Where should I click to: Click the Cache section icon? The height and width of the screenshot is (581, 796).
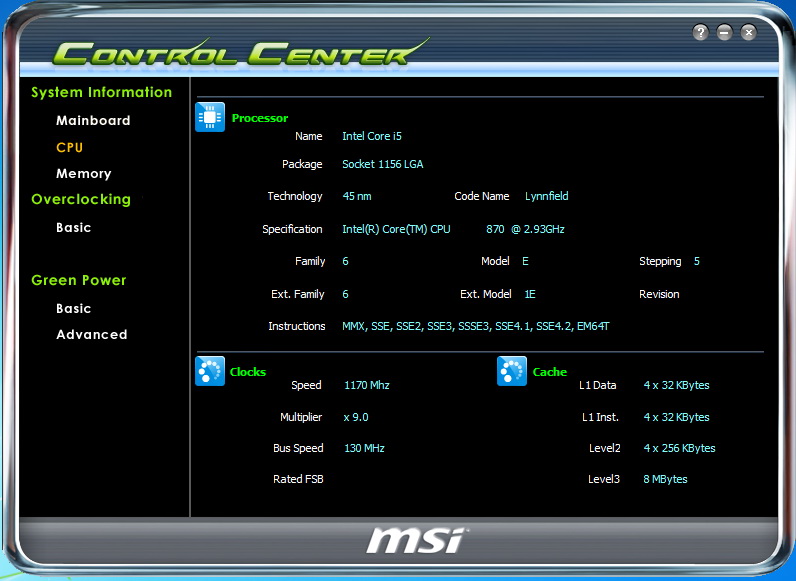pyautogui.click(x=512, y=371)
